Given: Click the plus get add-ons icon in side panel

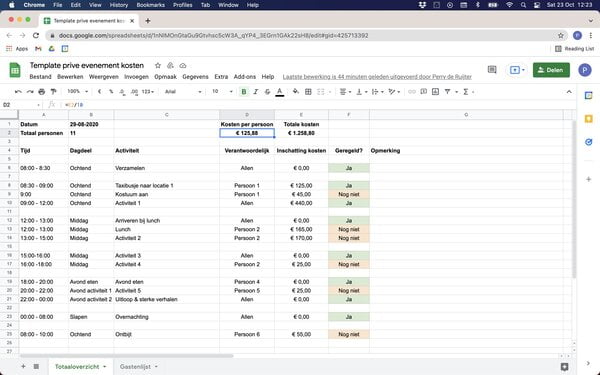Looking at the screenshot, I should coord(589,179).
